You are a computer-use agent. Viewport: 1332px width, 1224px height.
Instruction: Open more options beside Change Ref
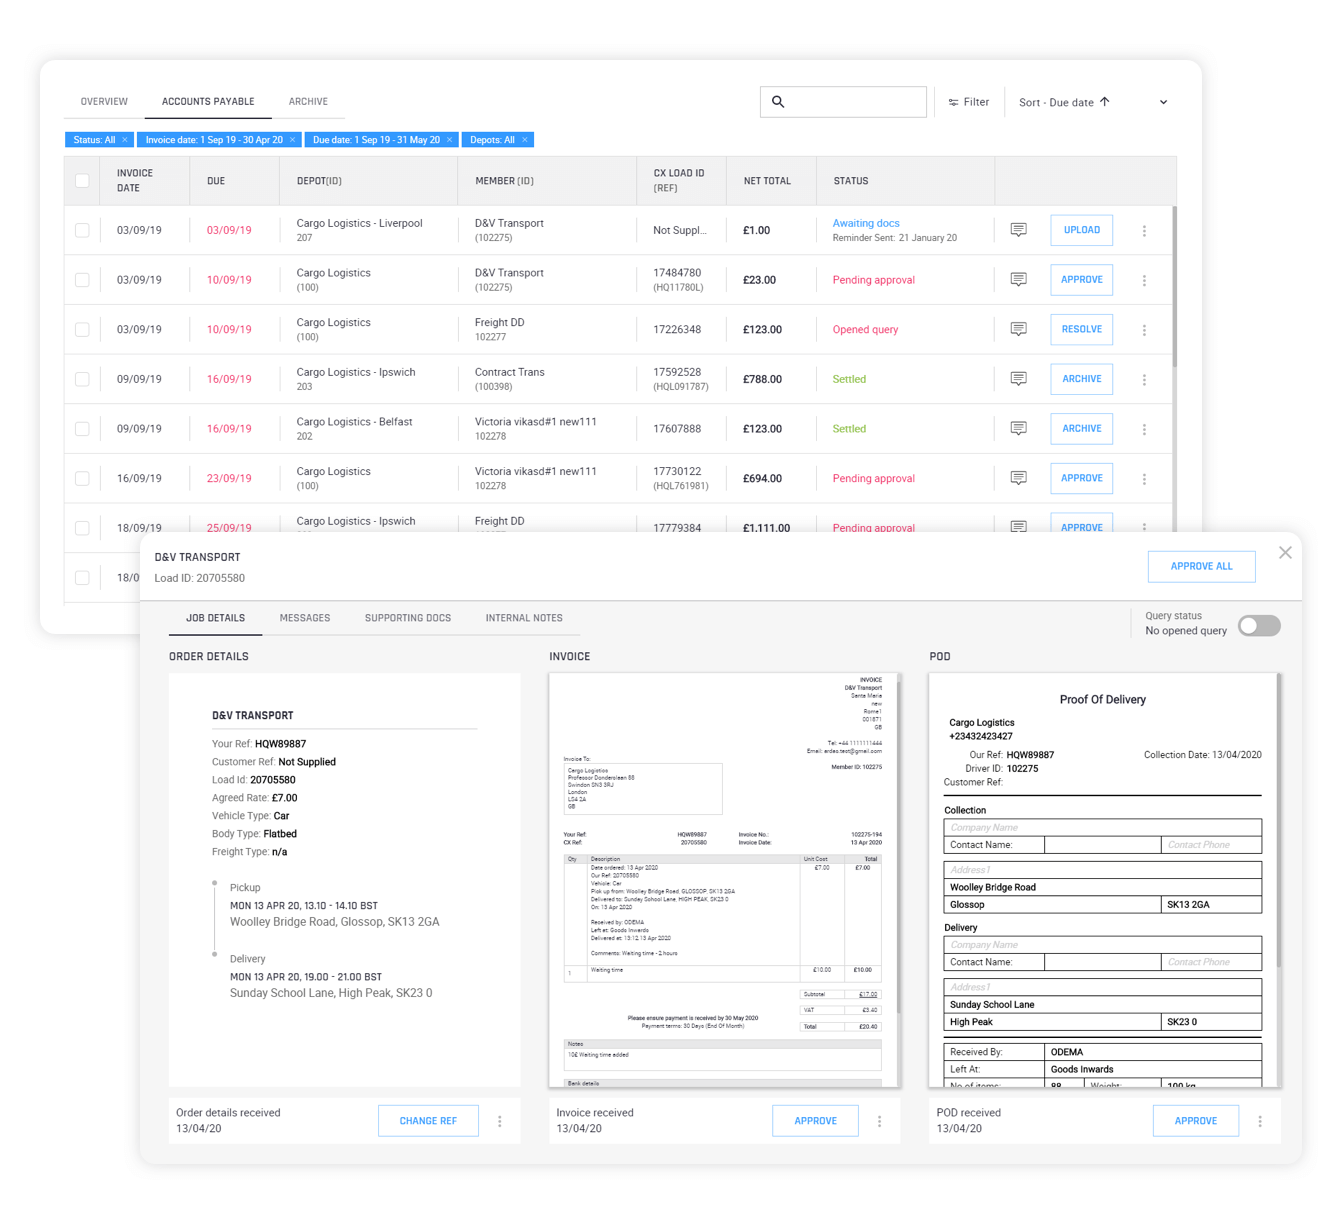[500, 1121]
